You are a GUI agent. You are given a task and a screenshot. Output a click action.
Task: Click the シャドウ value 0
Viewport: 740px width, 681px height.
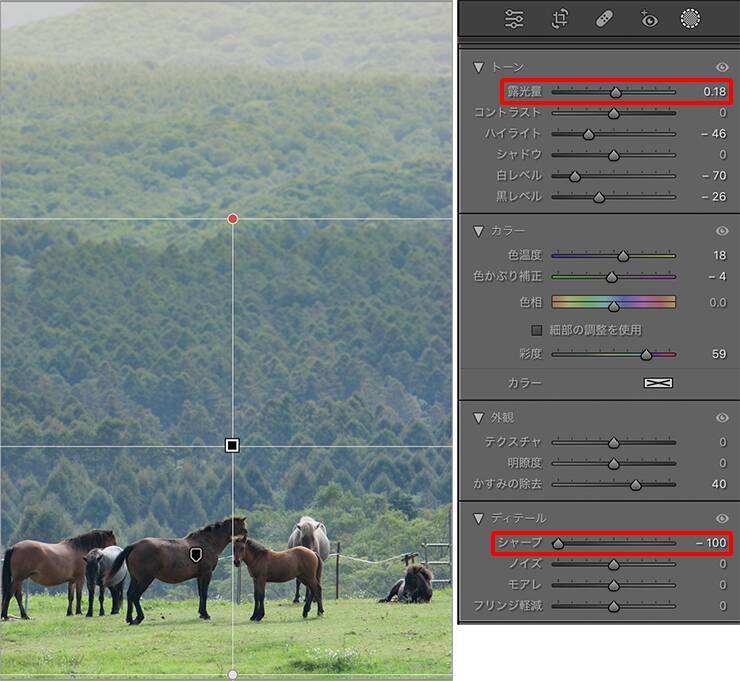pos(723,154)
